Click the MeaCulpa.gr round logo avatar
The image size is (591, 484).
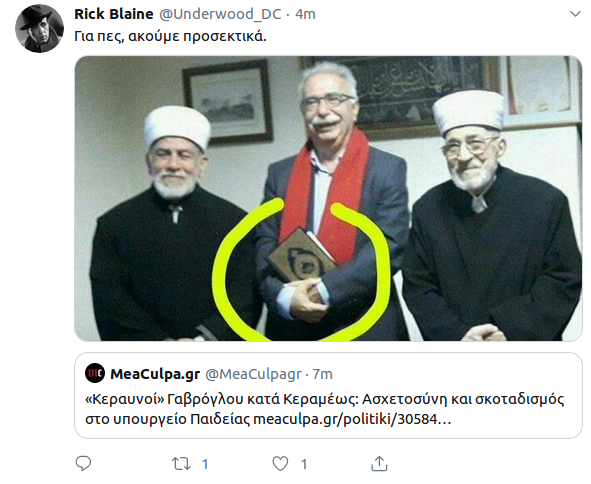pyautogui.click(x=95, y=373)
